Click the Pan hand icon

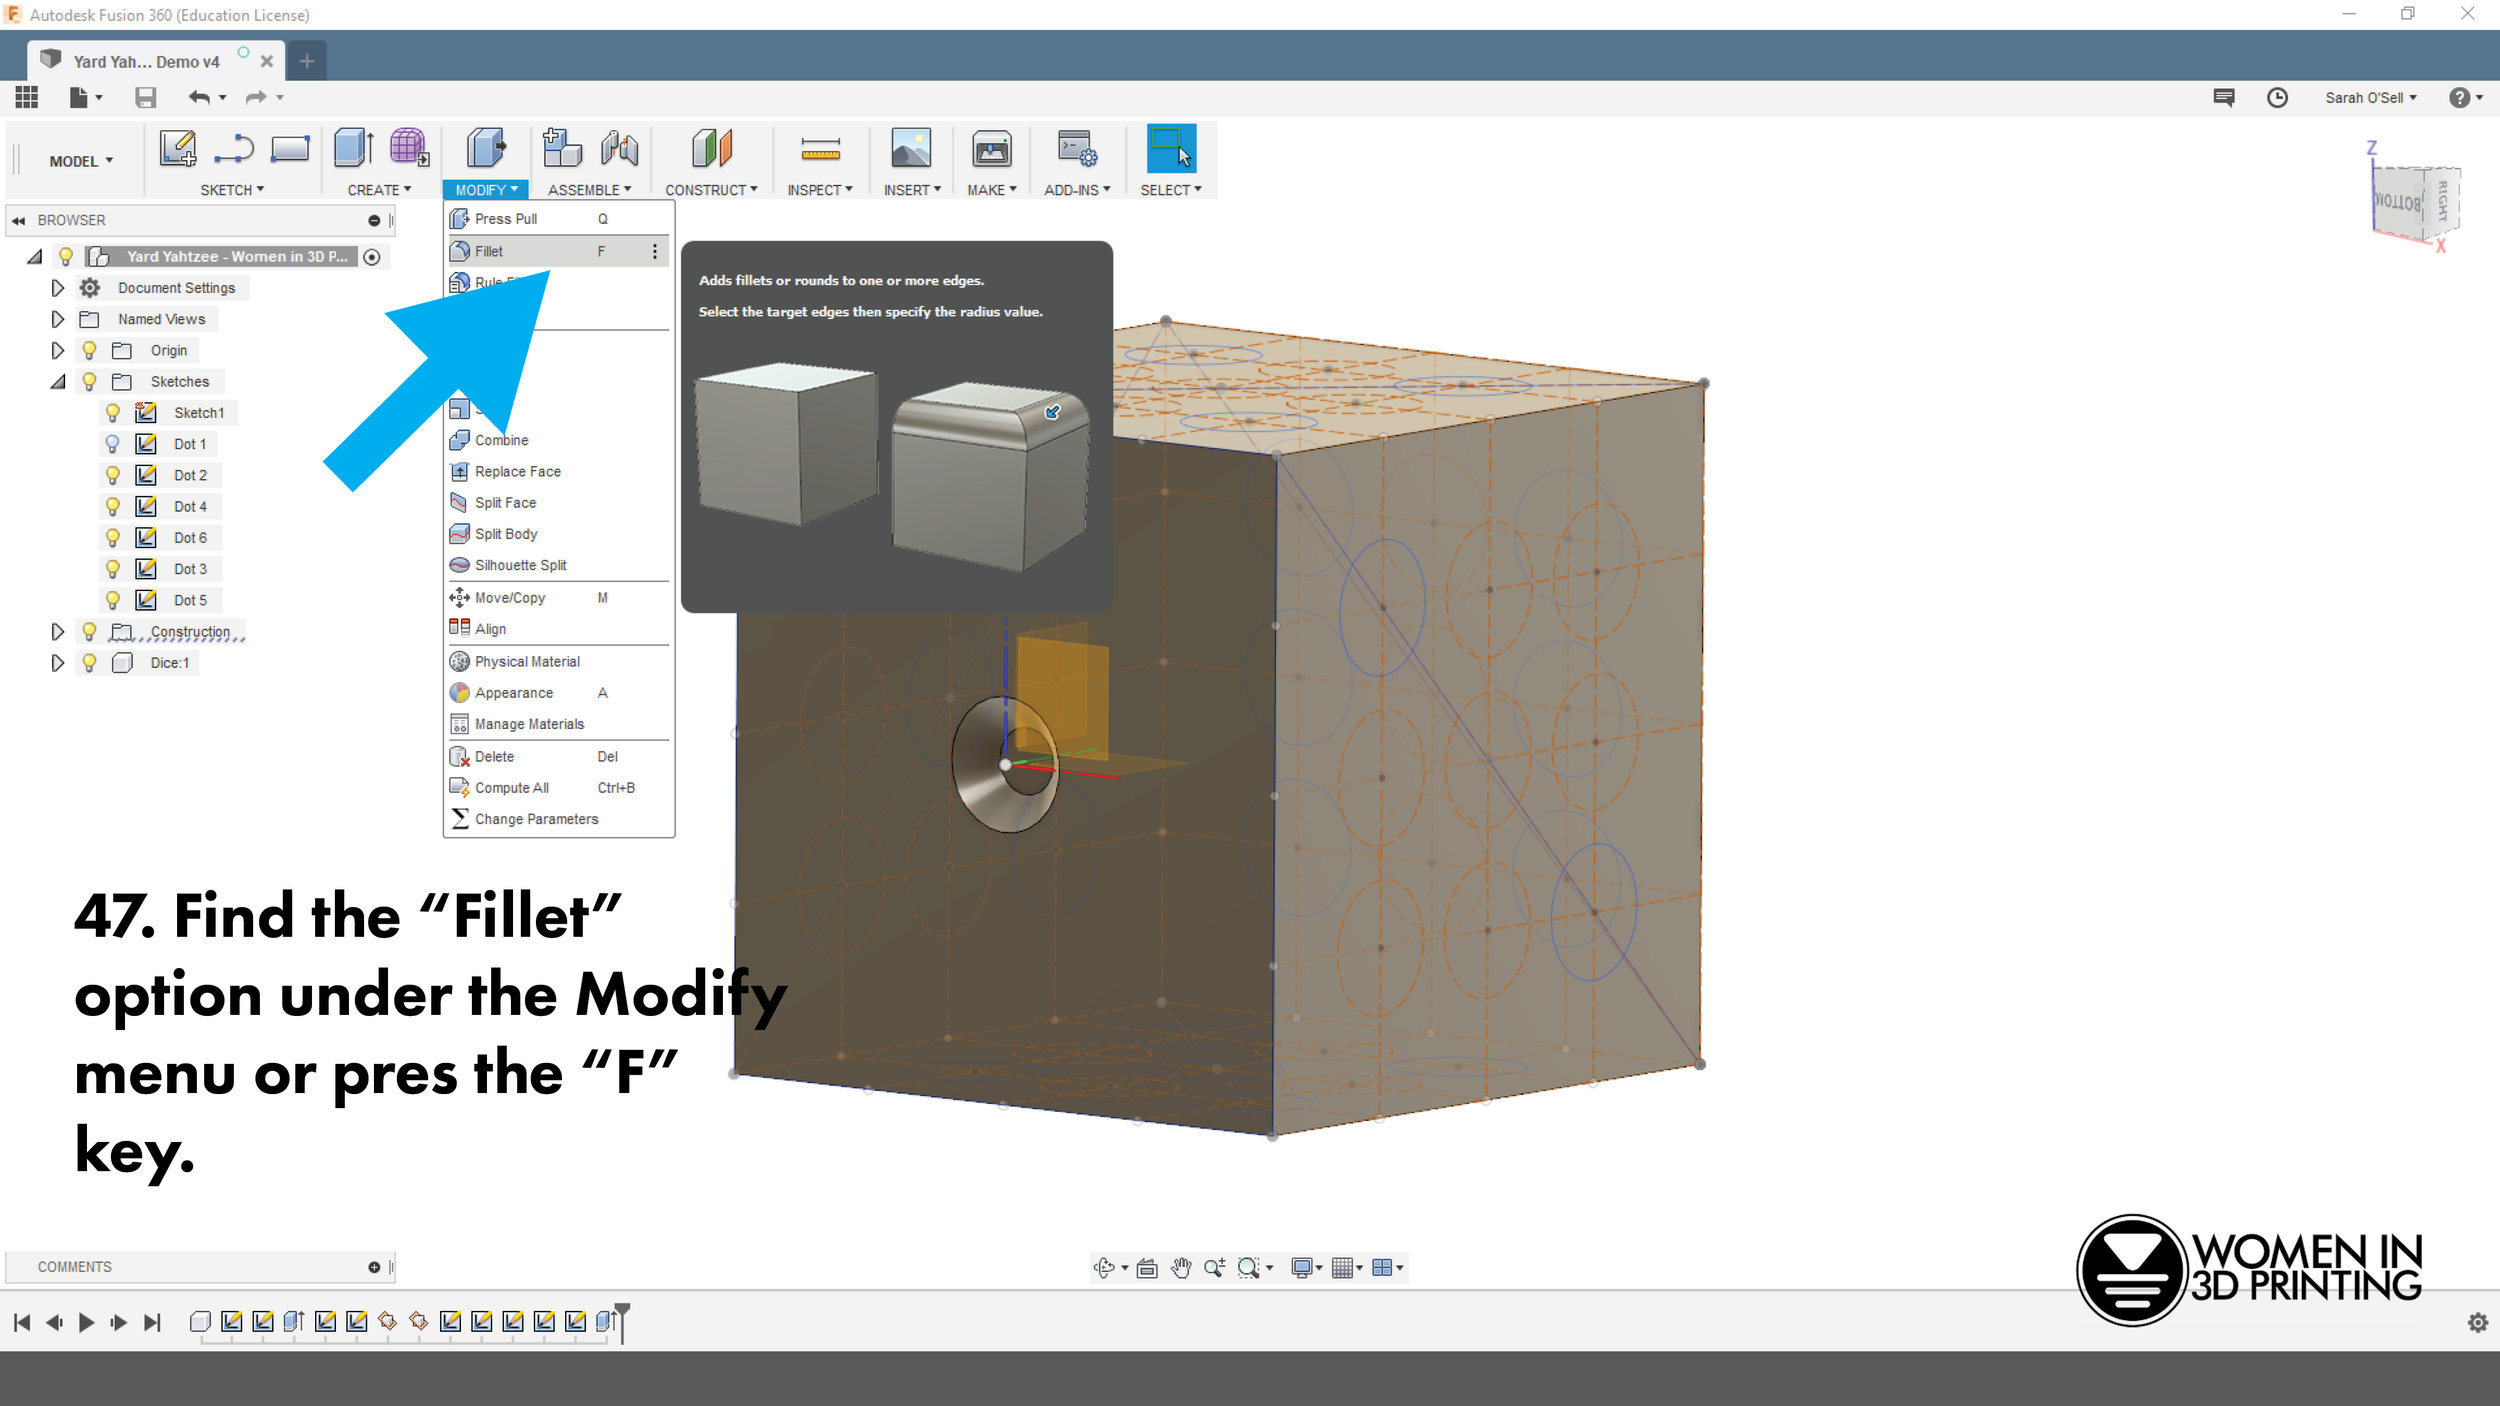pos(1181,1267)
